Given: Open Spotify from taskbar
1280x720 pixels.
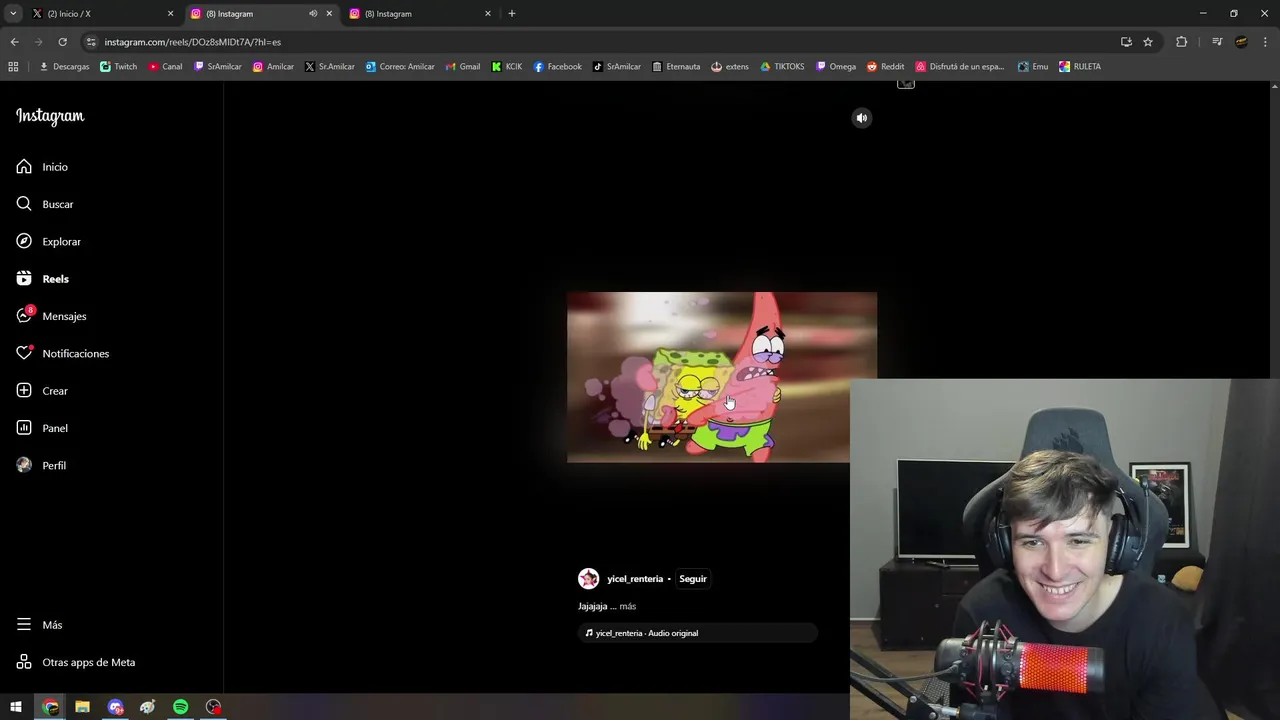Looking at the screenshot, I should (x=180, y=707).
